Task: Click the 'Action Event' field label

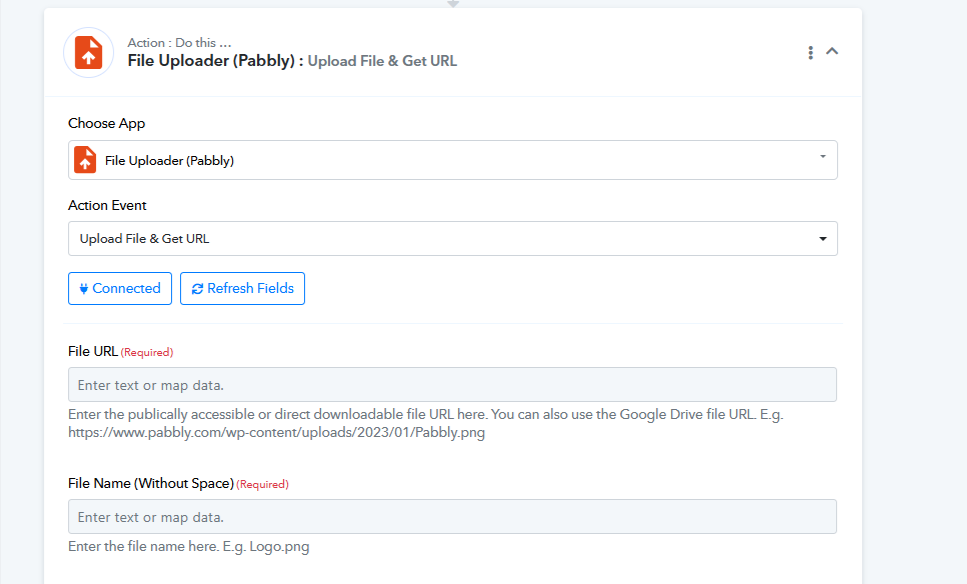Action: pos(107,205)
